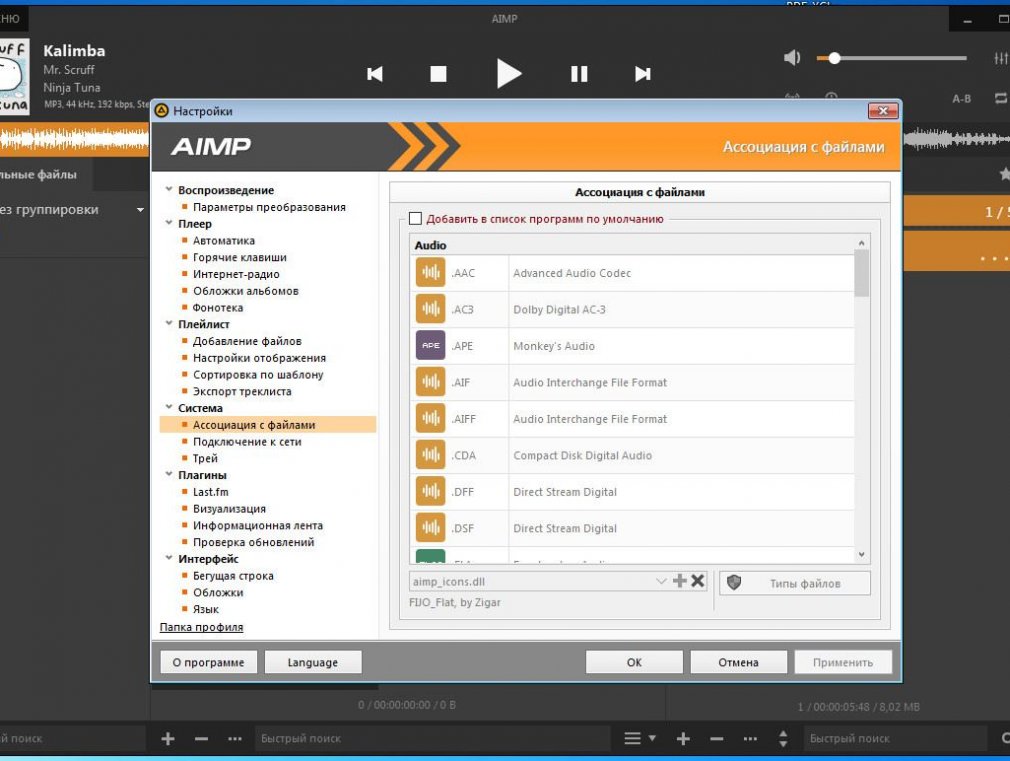Open Информационная лента settings
1010x761 pixels.
click(x=258, y=525)
